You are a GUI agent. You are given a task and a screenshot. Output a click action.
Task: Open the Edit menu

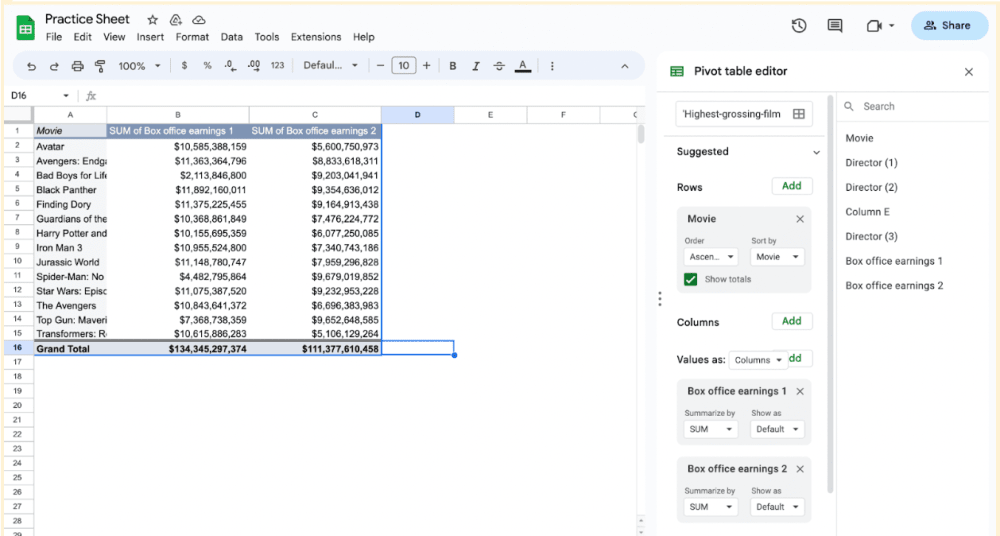pos(82,37)
